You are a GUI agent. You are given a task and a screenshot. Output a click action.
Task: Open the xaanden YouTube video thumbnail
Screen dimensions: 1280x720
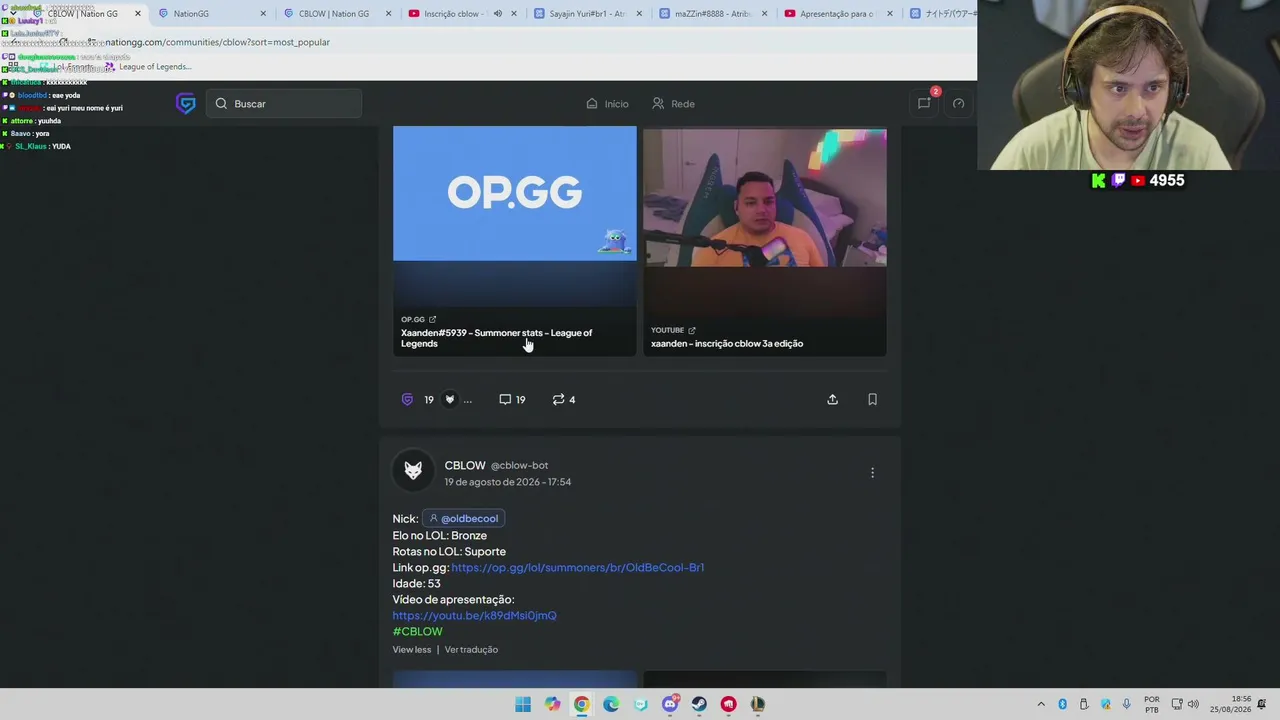[x=764, y=197]
